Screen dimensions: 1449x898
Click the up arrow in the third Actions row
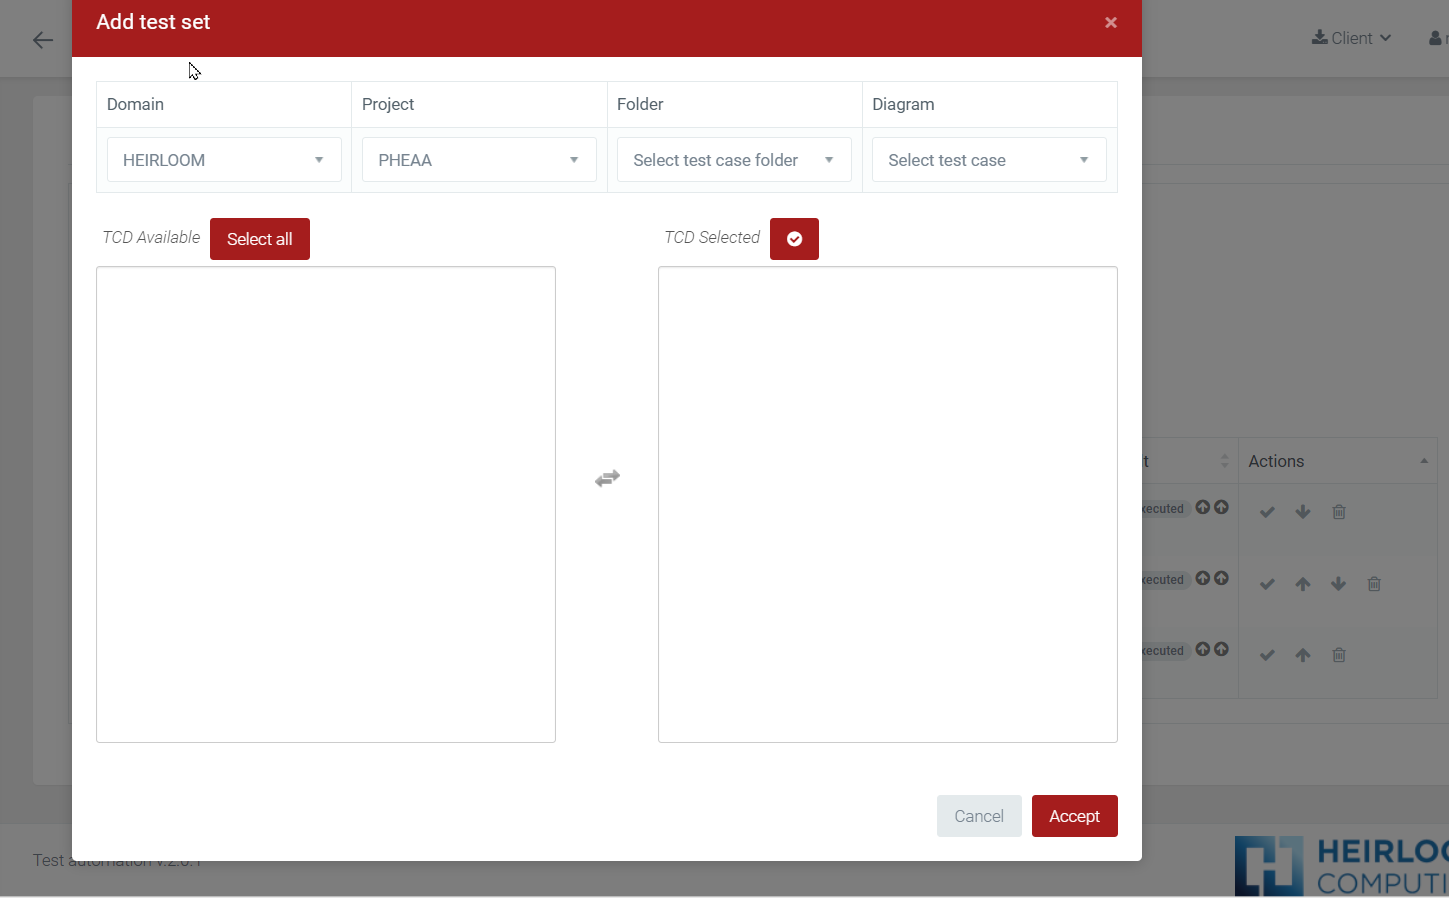pyautogui.click(x=1302, y=655)
